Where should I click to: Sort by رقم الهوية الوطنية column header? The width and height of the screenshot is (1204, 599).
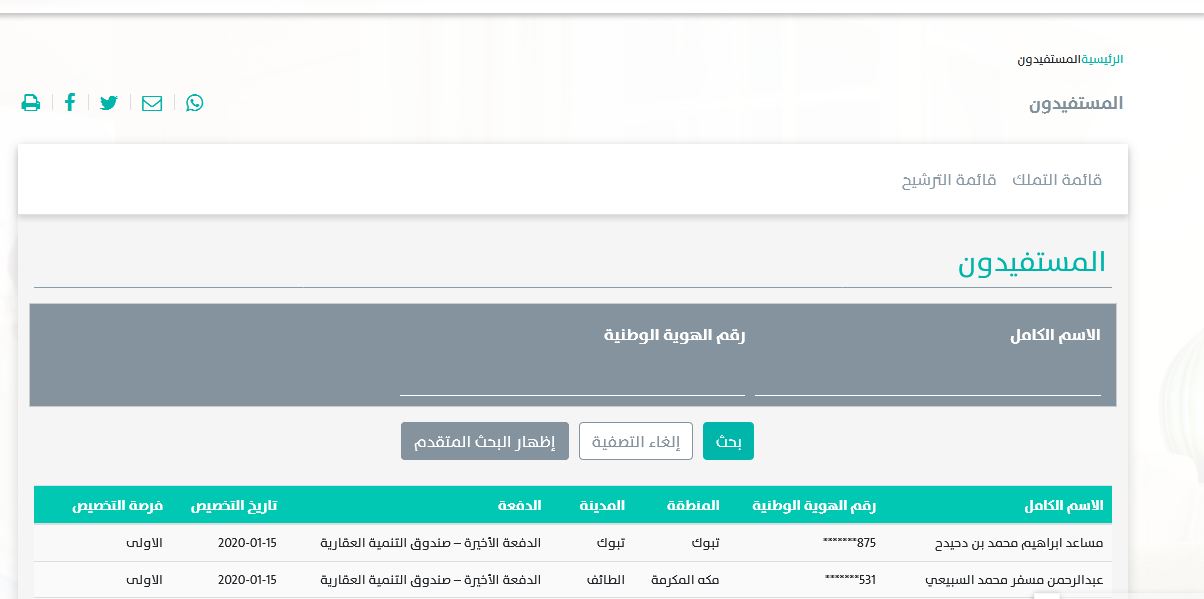click(814, 505)
